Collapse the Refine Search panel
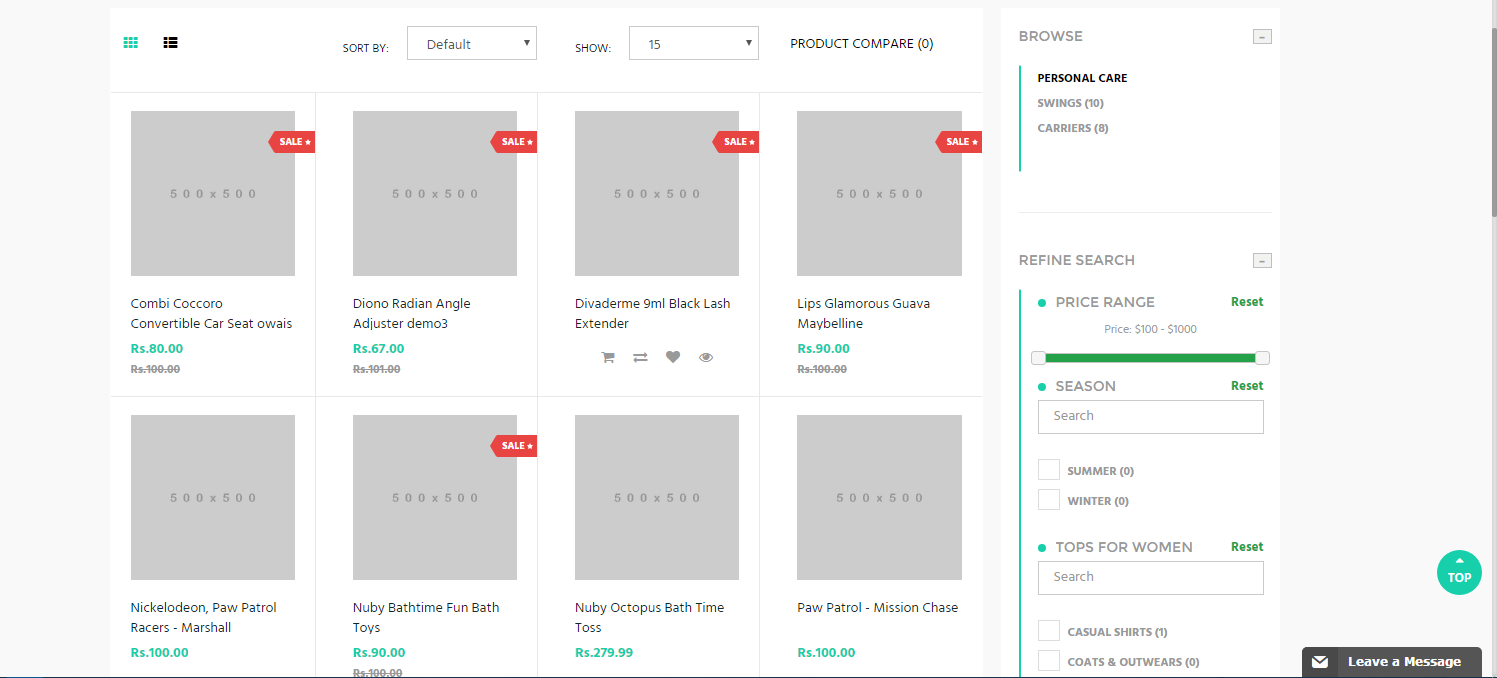 pyautogui.click(x=1262, y=261)
